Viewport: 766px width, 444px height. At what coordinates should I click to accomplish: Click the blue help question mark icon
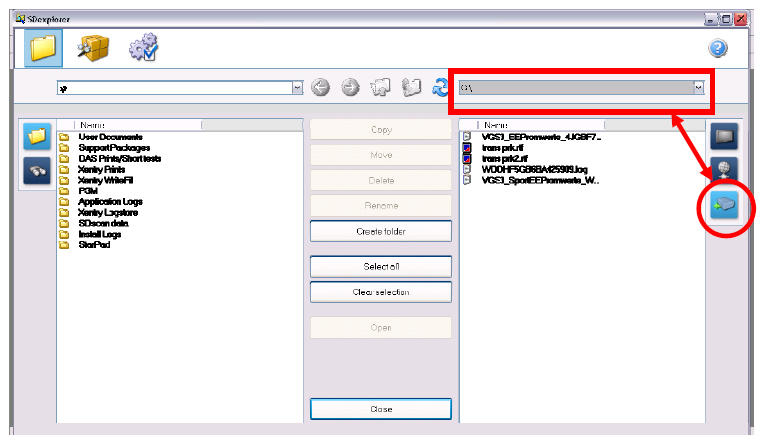point(717,48)
